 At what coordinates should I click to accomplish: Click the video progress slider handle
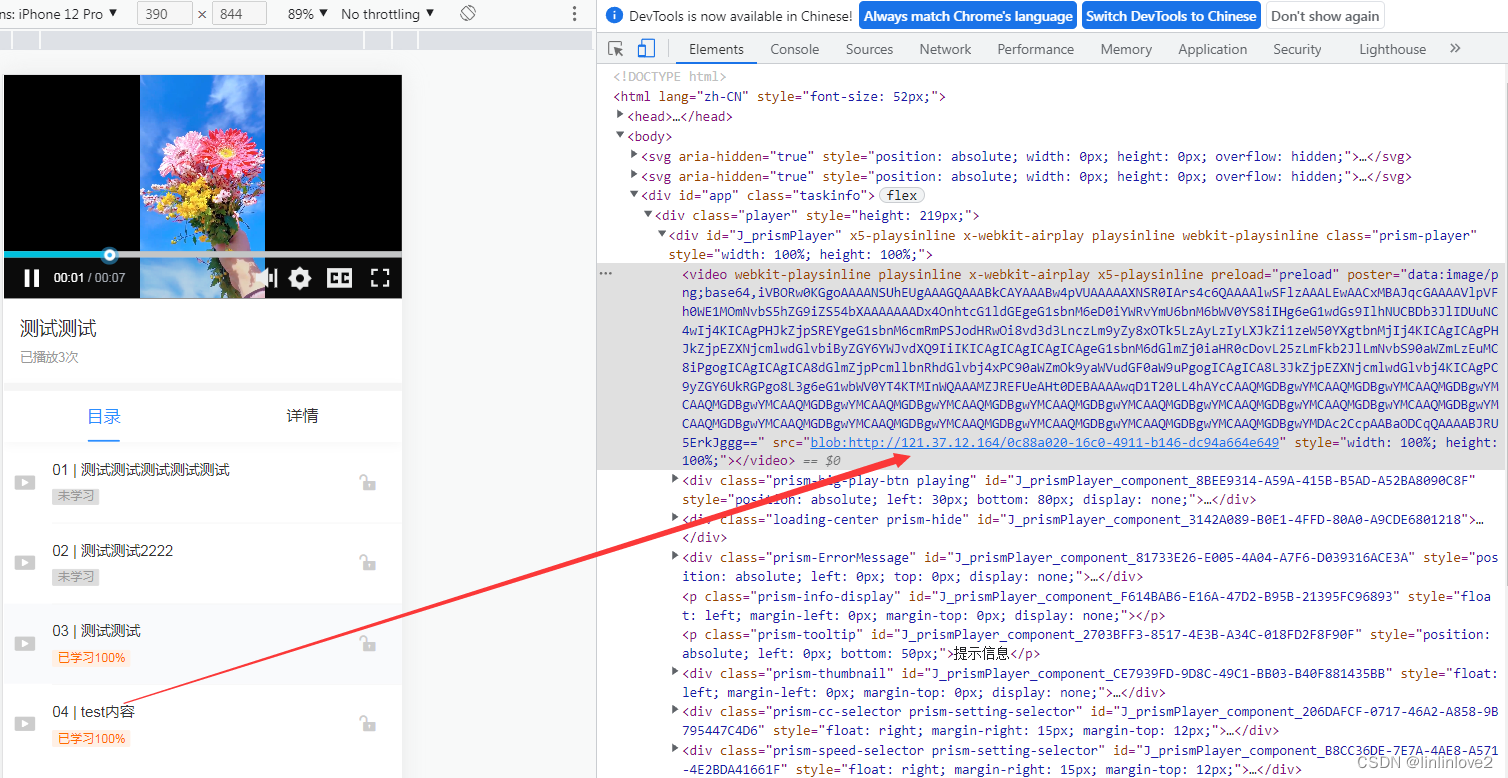tap(110, 255)
